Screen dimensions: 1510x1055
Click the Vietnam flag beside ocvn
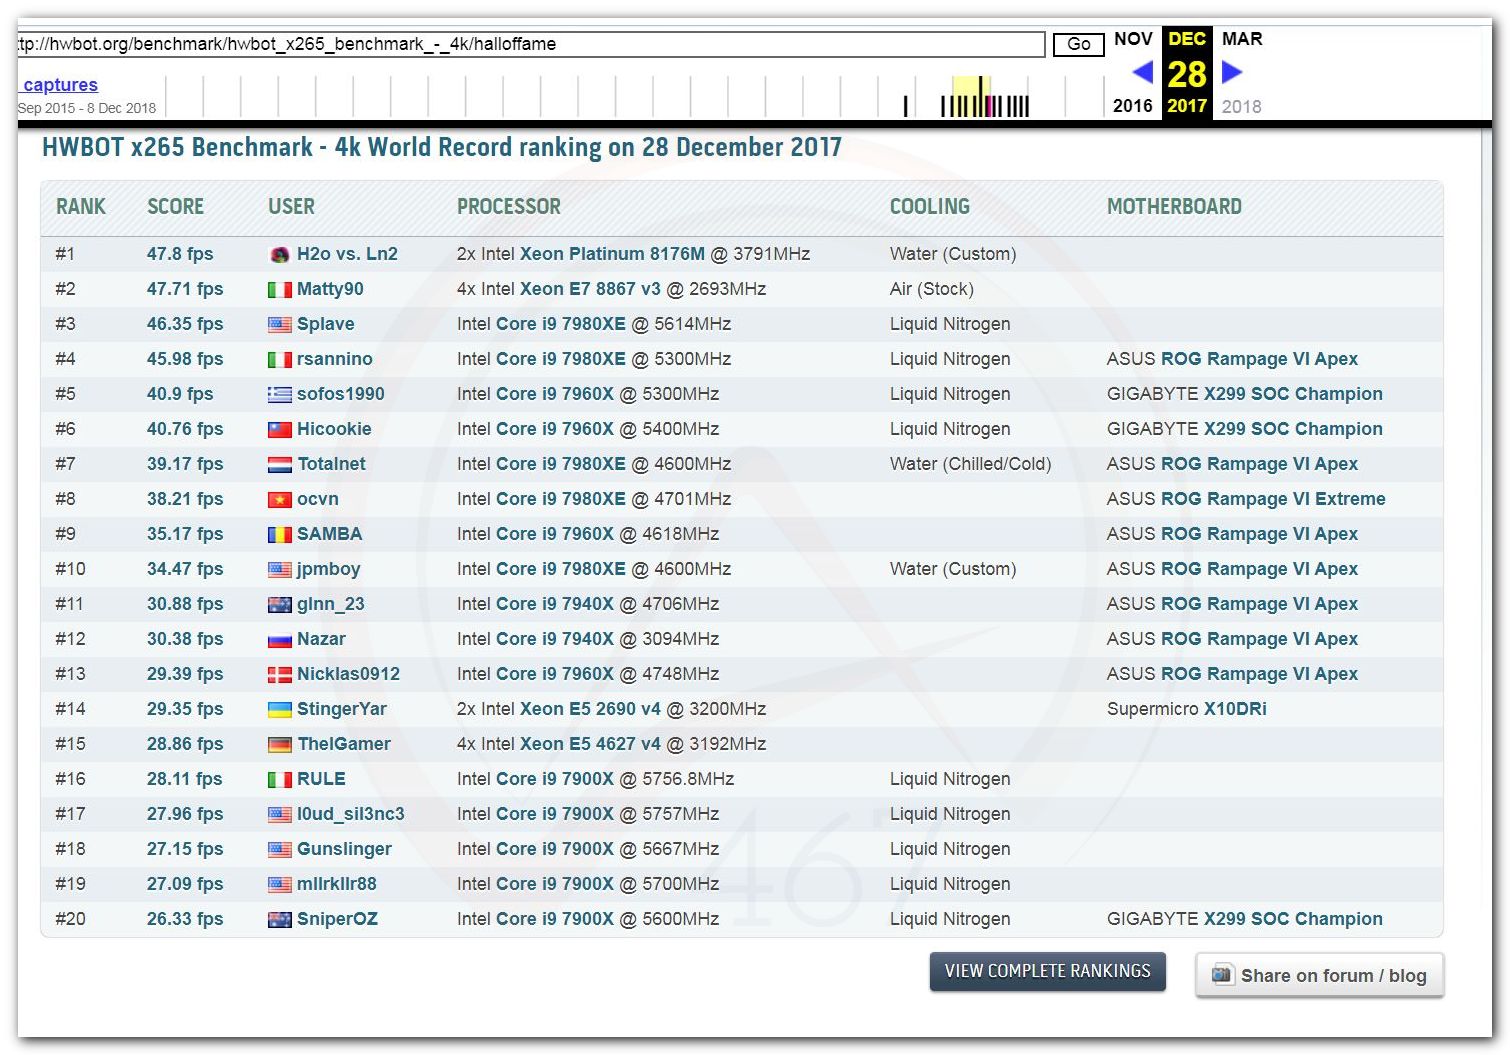coord(280,500)
